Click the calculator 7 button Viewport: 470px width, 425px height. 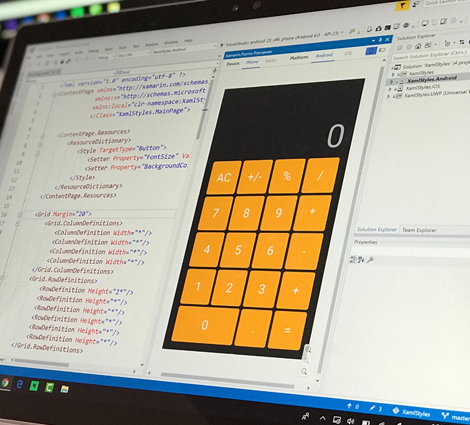(x=216, y=213)
